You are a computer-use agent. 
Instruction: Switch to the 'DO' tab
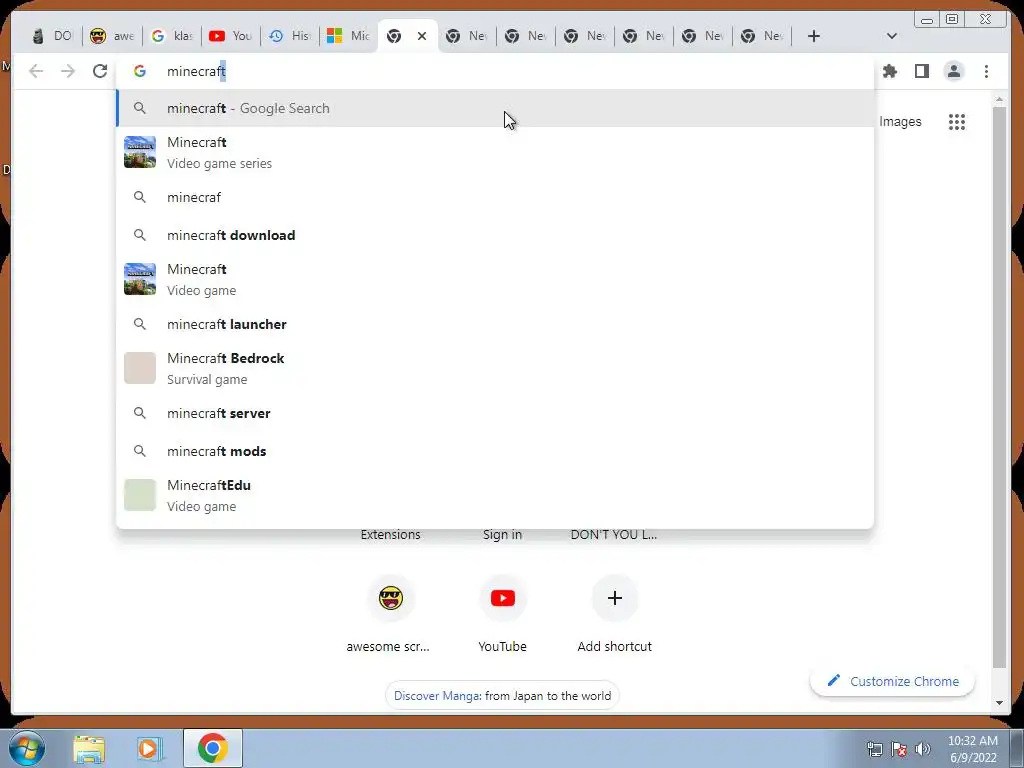pos(52,36)
